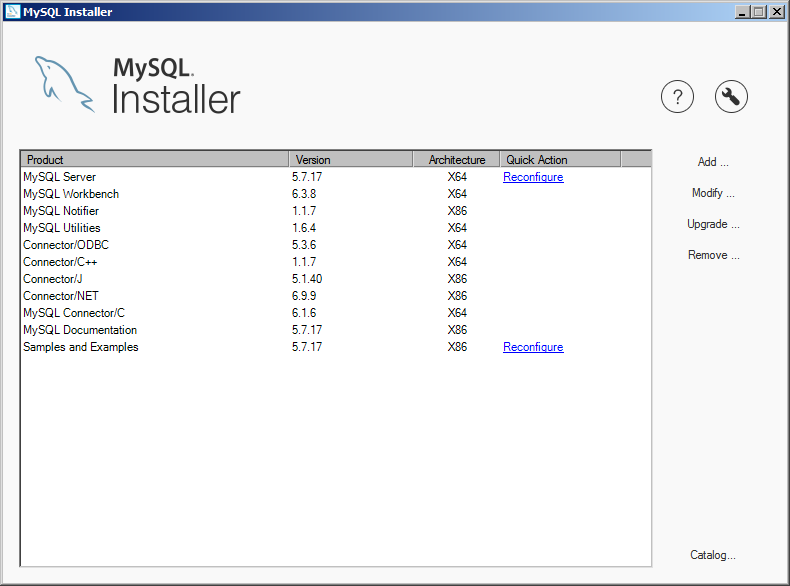Select the MySQL Documentation row
The image size is (790, 586).
coord(336,330)
